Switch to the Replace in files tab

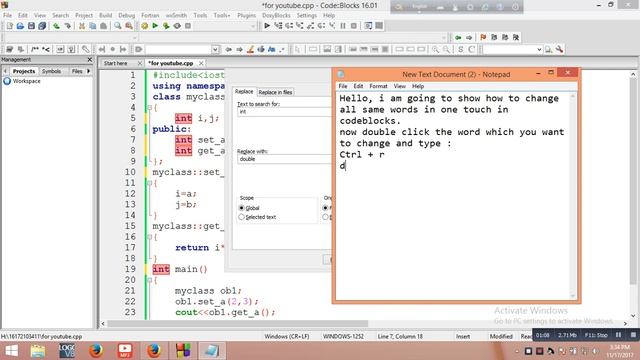point(275,92)
